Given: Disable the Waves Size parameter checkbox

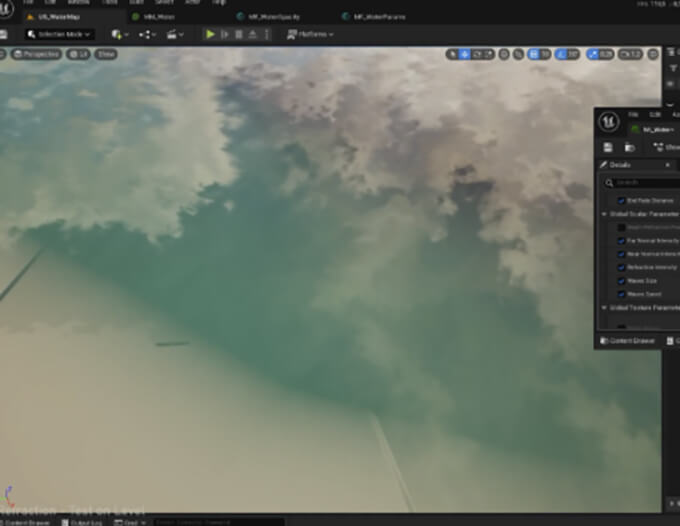Looking at the screenshot, I should 621,281.
